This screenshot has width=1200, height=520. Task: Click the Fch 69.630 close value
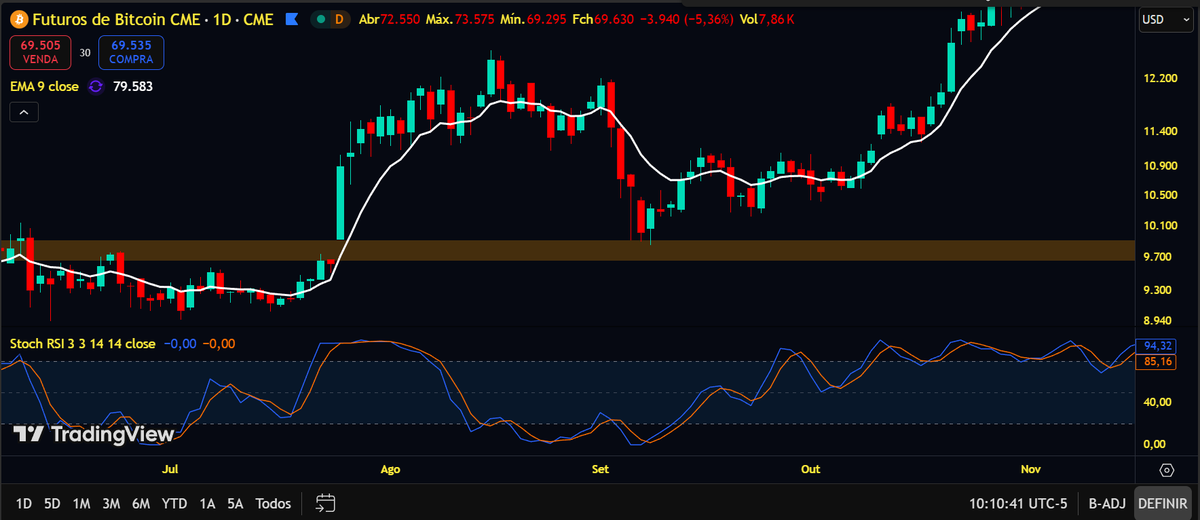tap(602, 19)
